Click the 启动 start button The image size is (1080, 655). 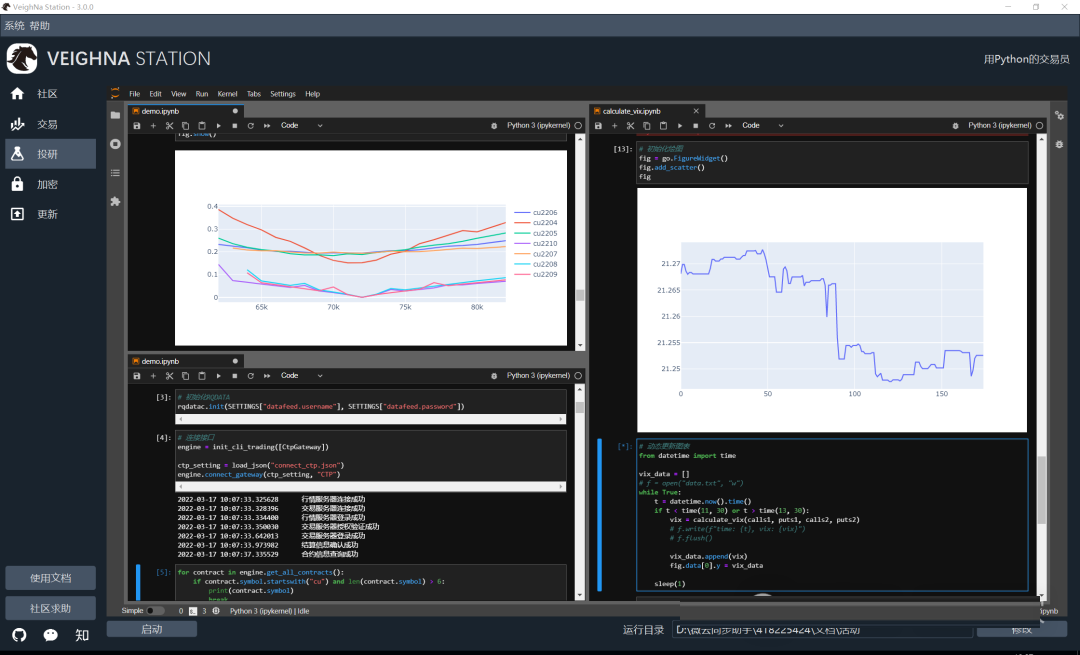(152, 629)
